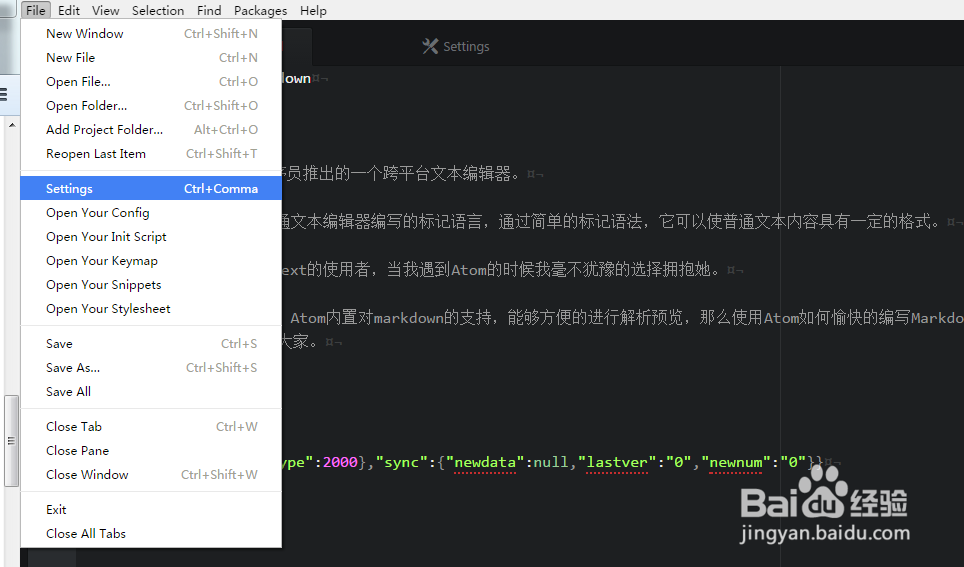
Task: Click the null value in editor
Action: pyautogui.click(x=551, y=462)
